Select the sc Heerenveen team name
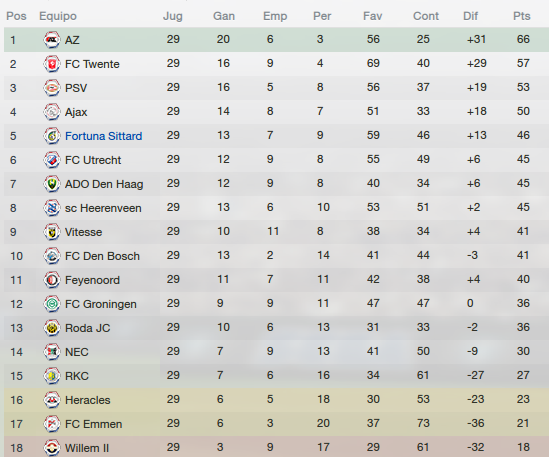549x457 pixels. 103,208
